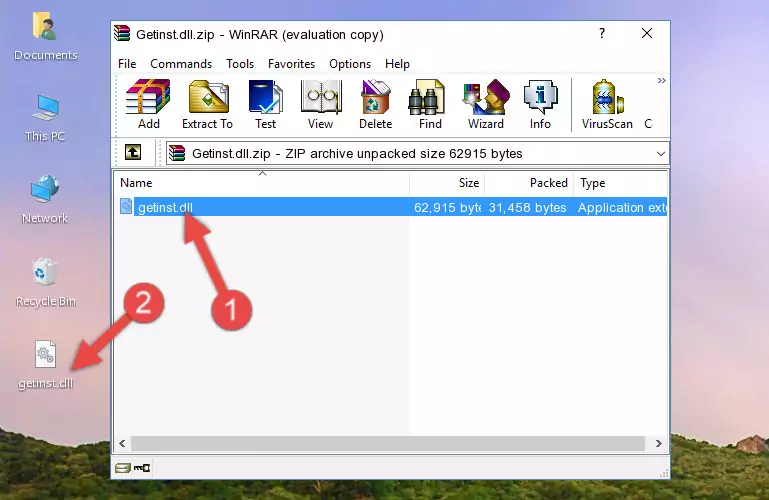This screenshot has width=769, height=500.
Task: Open the View file tool
Action: 321,104
